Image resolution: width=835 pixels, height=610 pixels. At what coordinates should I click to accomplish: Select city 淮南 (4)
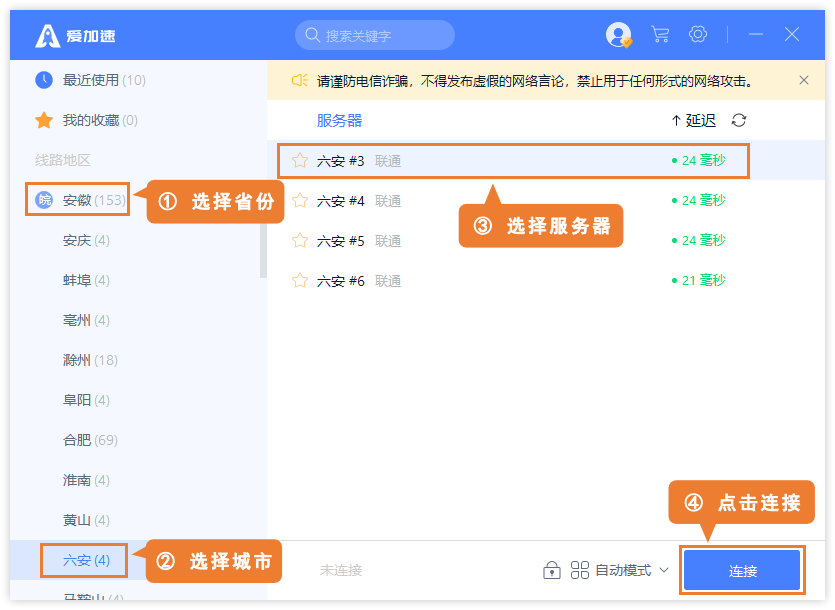click(x=86, y=480)
